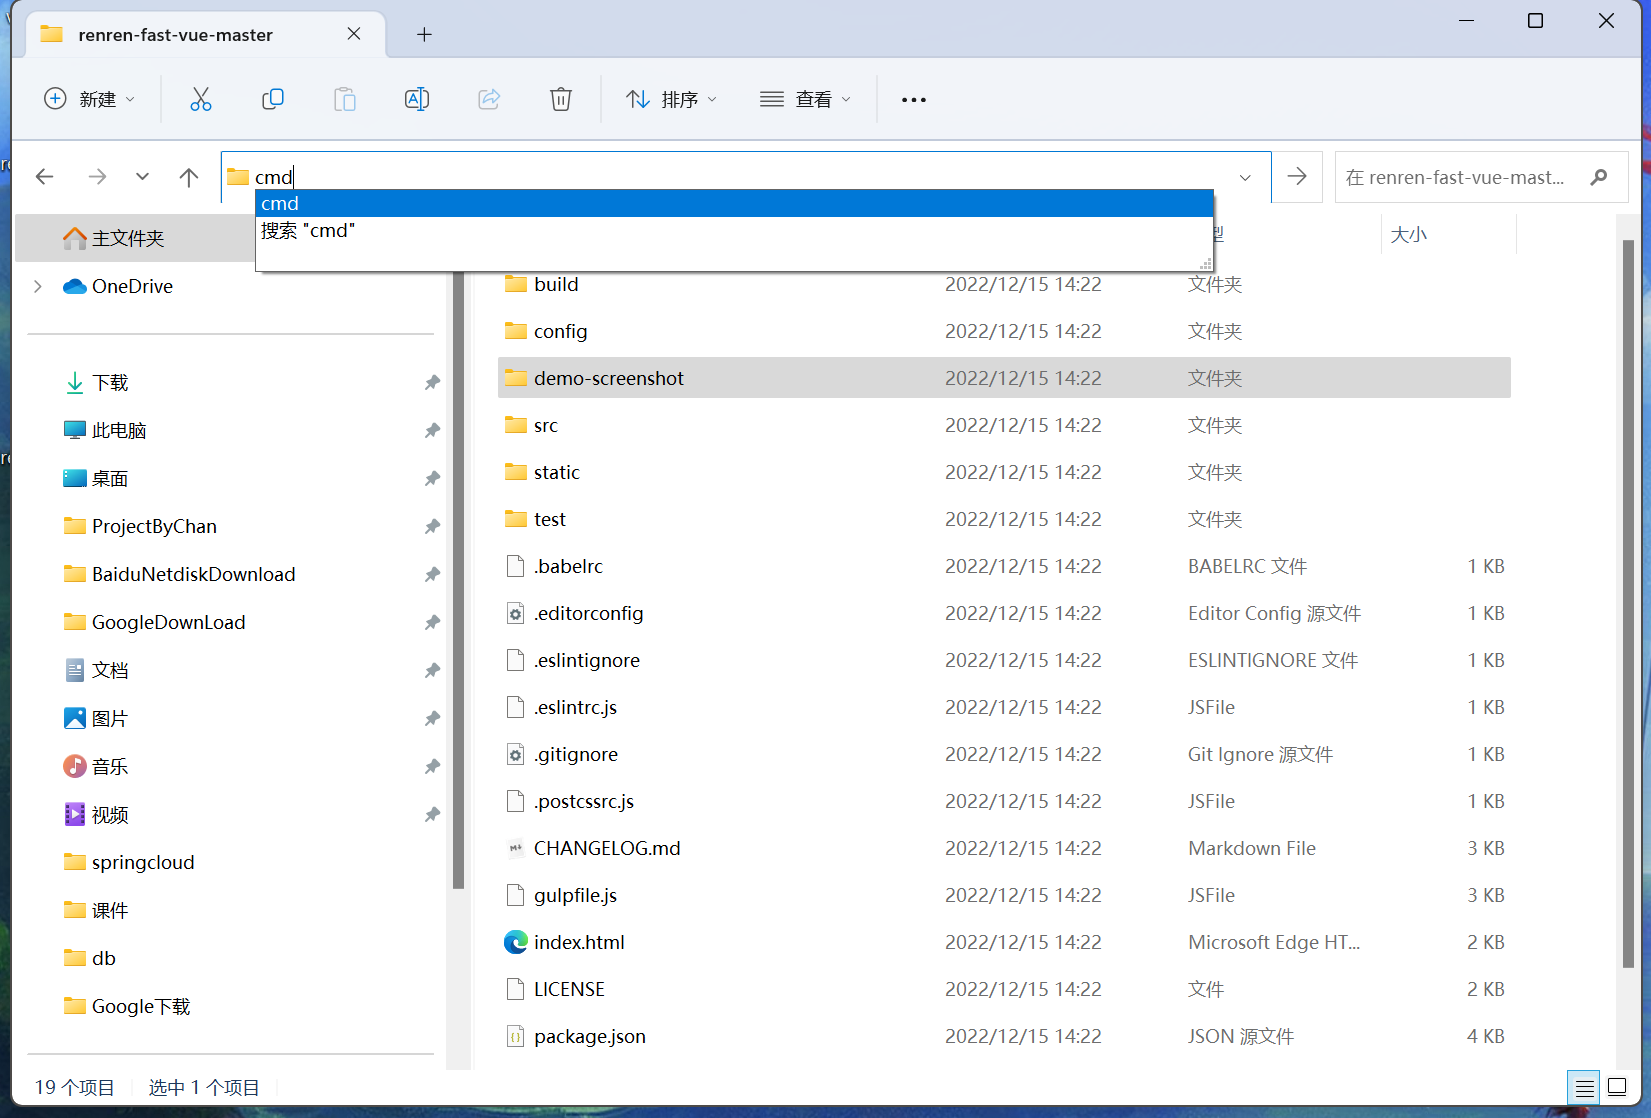This screenshot has height=1118, width=1651.
Task: Choose the cmd autocomplete suggestion
Action: pyautogui.click(x=734, y=203)
